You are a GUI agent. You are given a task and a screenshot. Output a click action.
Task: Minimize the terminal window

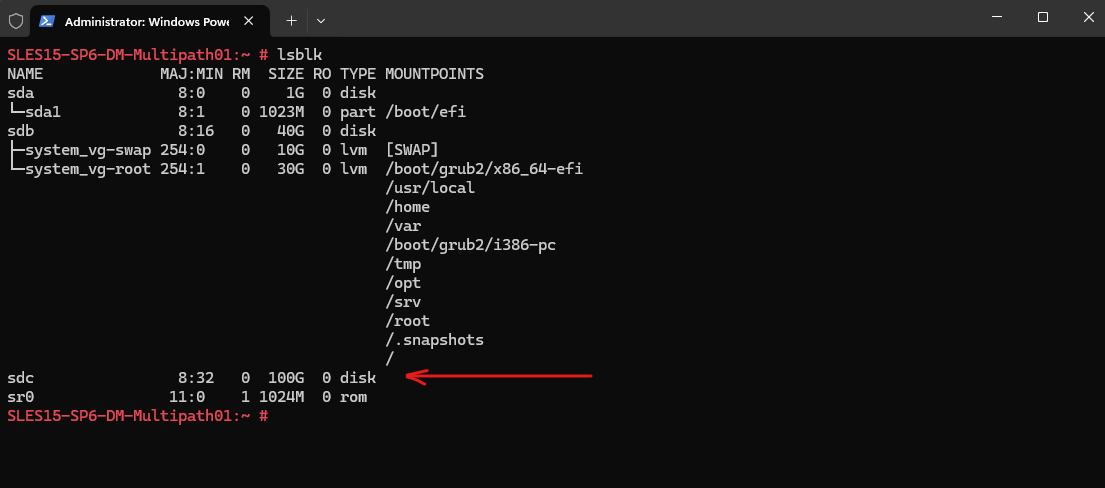[x=996, y=17]
